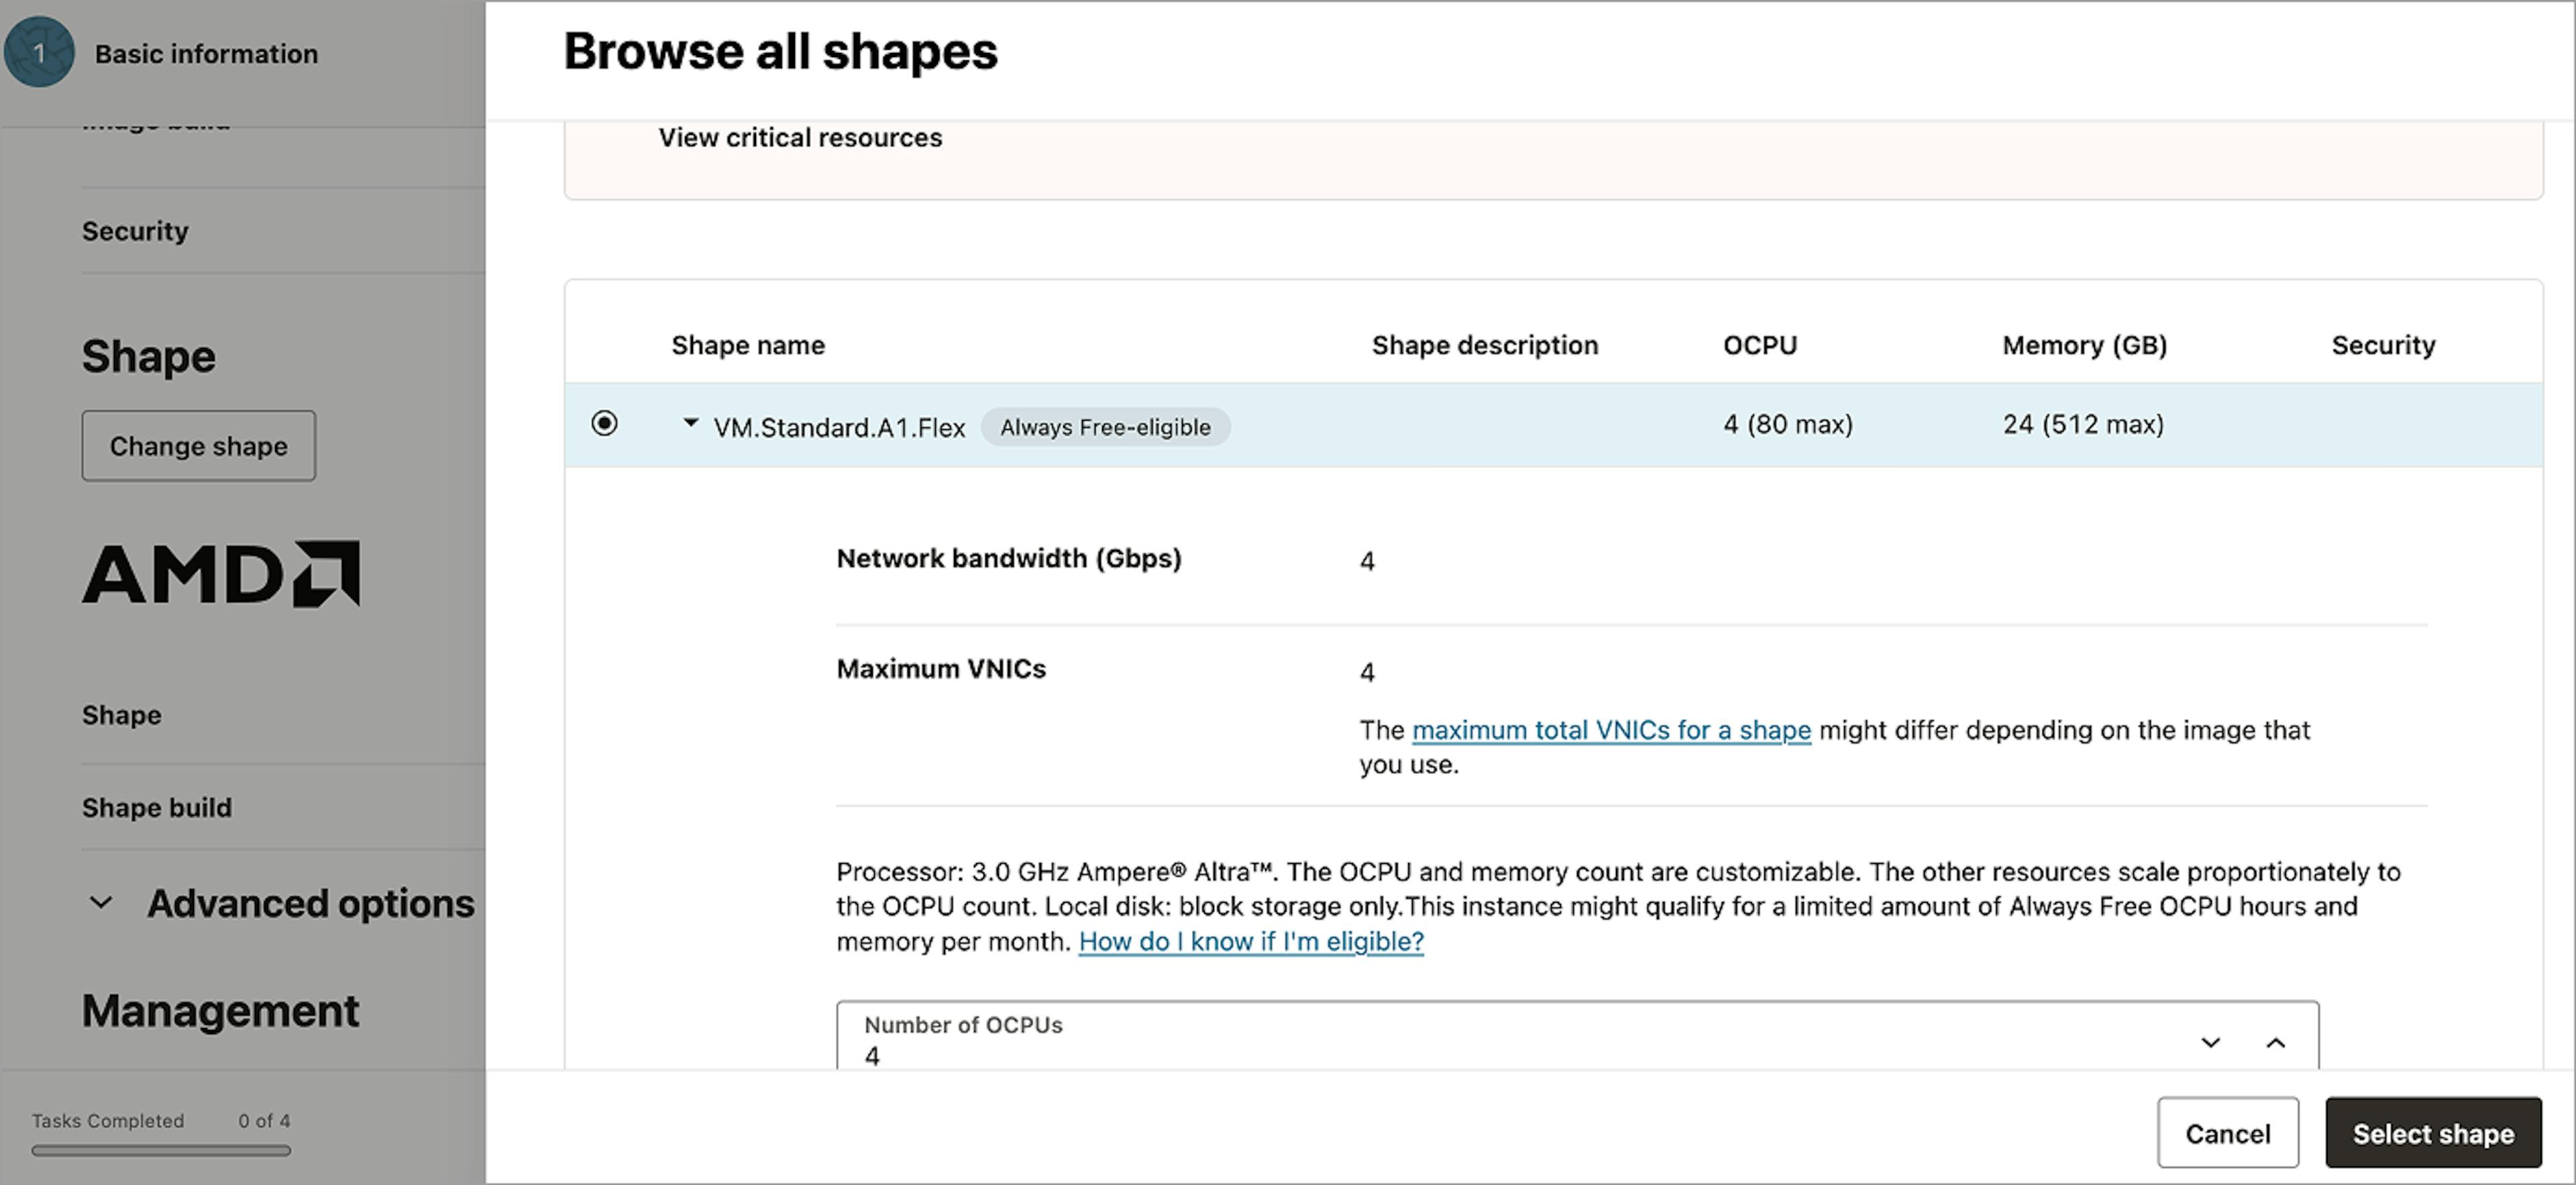Viewport: 2576px width, 1185px height.
Task: Click the Always Free-eligible badge
Action: point(1104,427)
